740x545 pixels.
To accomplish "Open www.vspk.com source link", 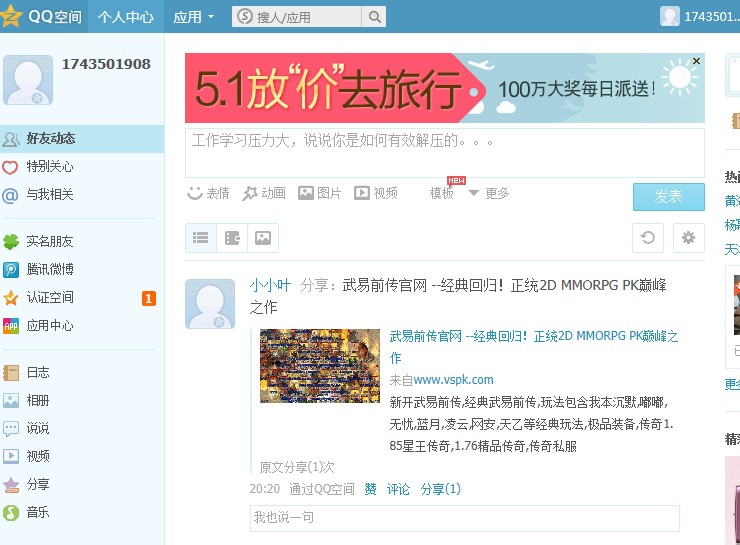I will point(453,380).
